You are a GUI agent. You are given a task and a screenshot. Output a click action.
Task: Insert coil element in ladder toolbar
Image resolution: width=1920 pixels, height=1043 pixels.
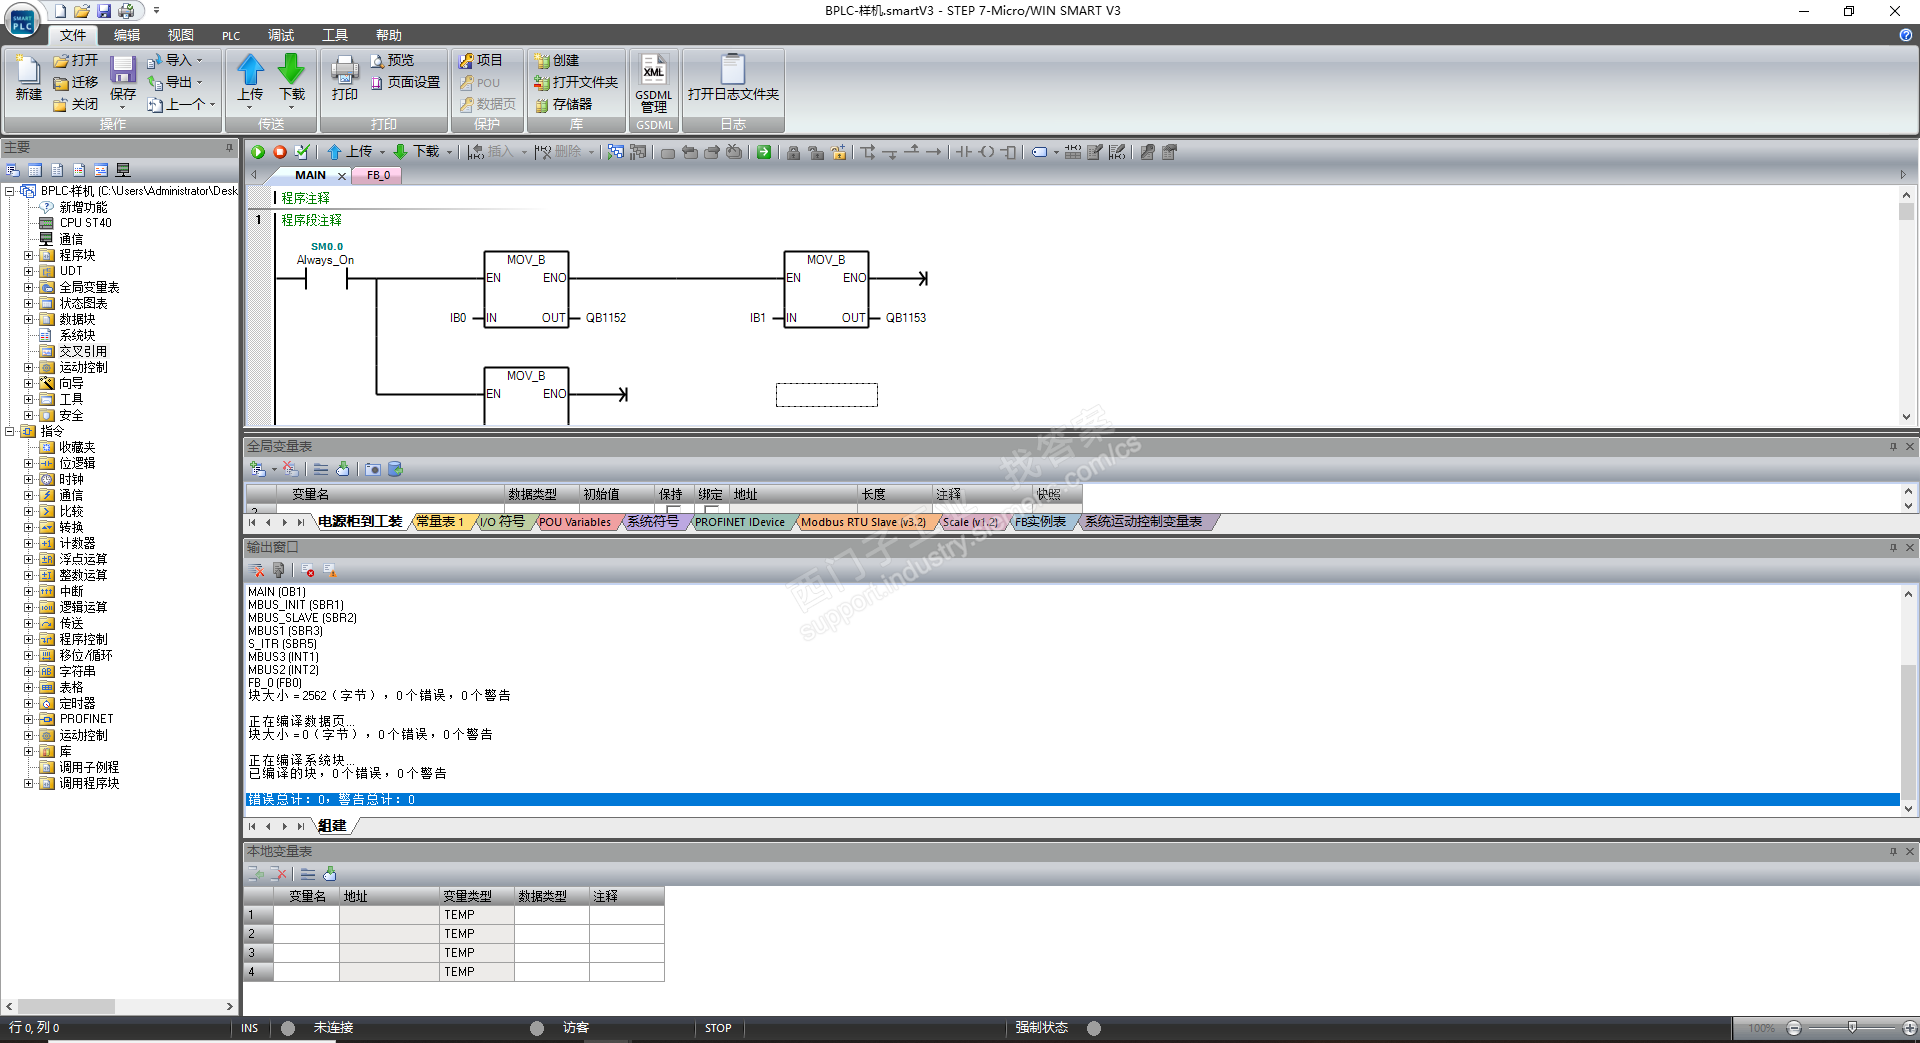tap(986, 152)
